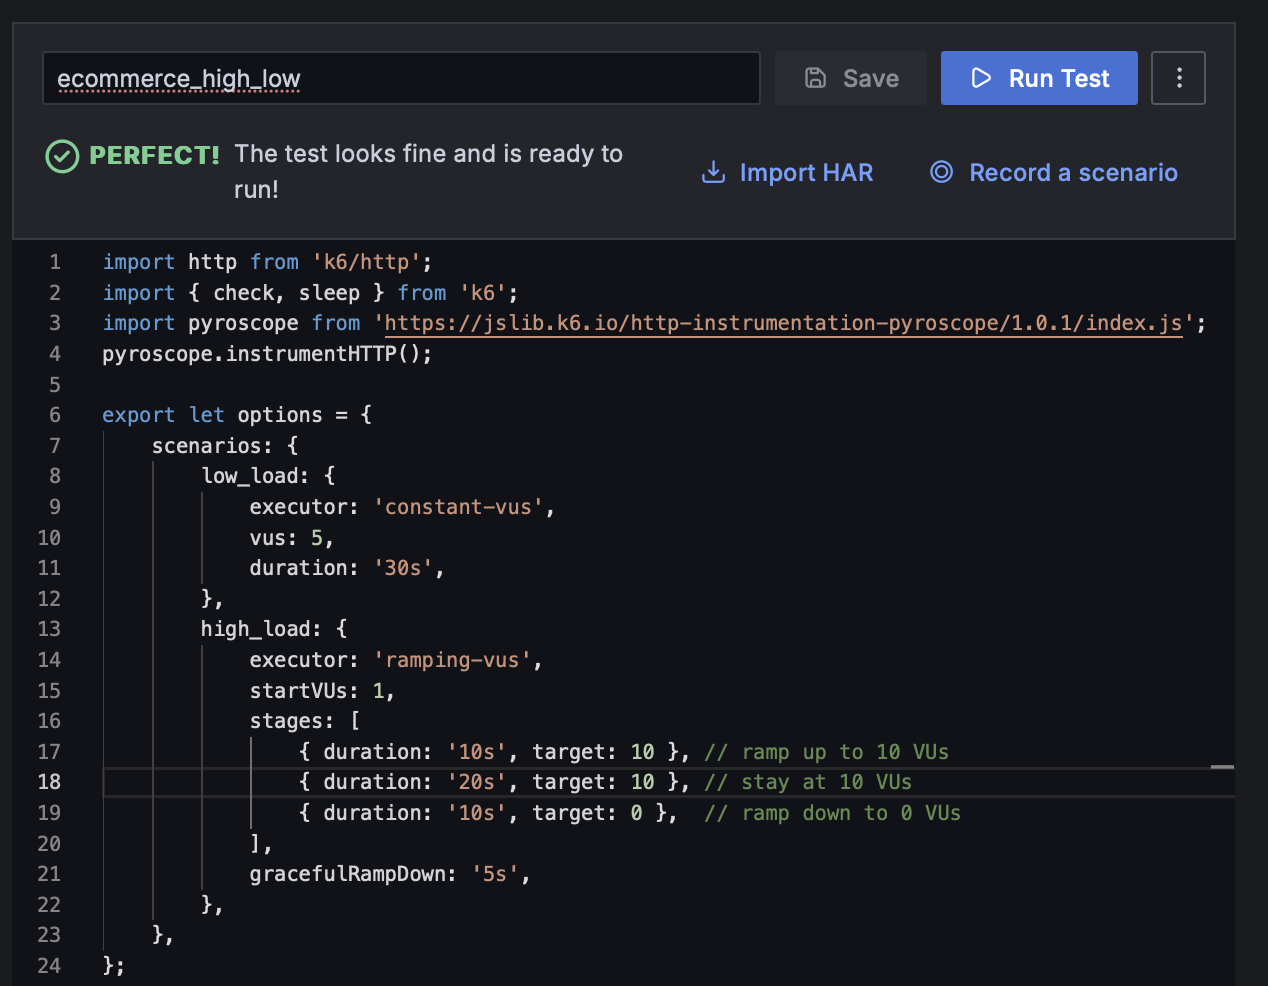This screenshot has width=1268, height=986.
Task: Click the Record a scenario link
Action: [1073, 173]
